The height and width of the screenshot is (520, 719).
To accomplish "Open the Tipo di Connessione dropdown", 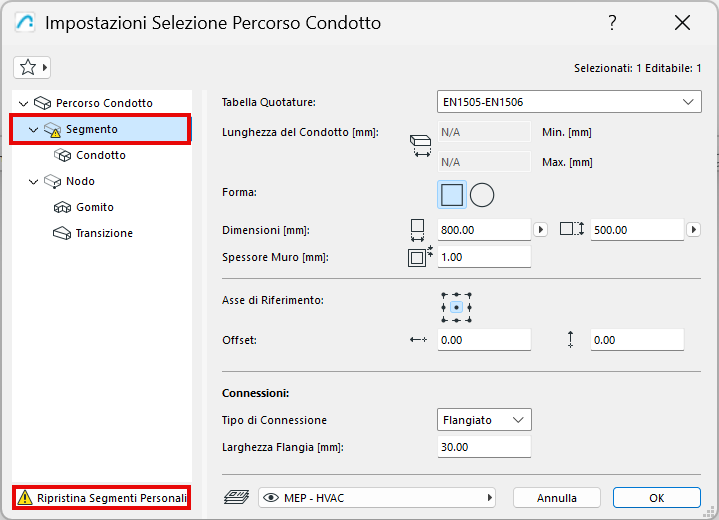I will (x=484, y=420).
